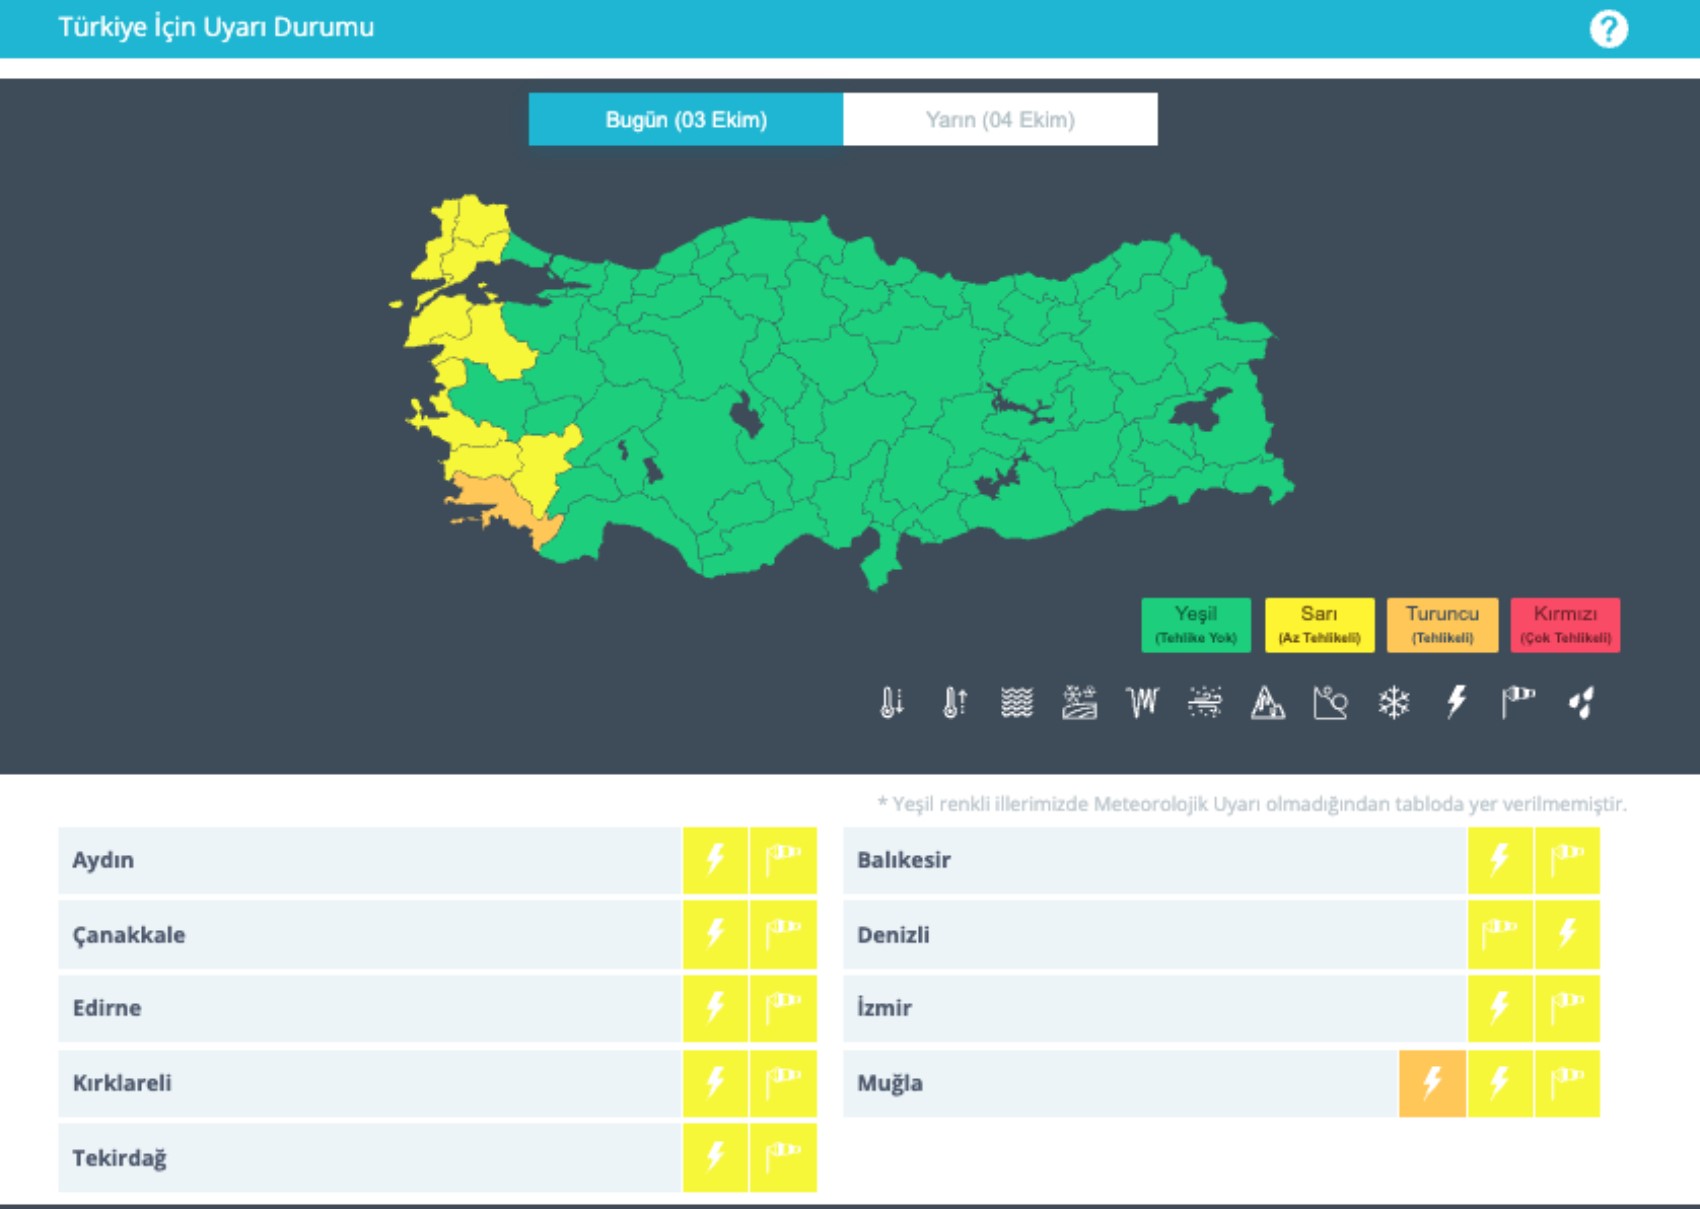Select the Bugün (03 Ekim) tab
The height and width of the screenshot is (1209, 1700).
pyautogui.click(x=686, y=120)
